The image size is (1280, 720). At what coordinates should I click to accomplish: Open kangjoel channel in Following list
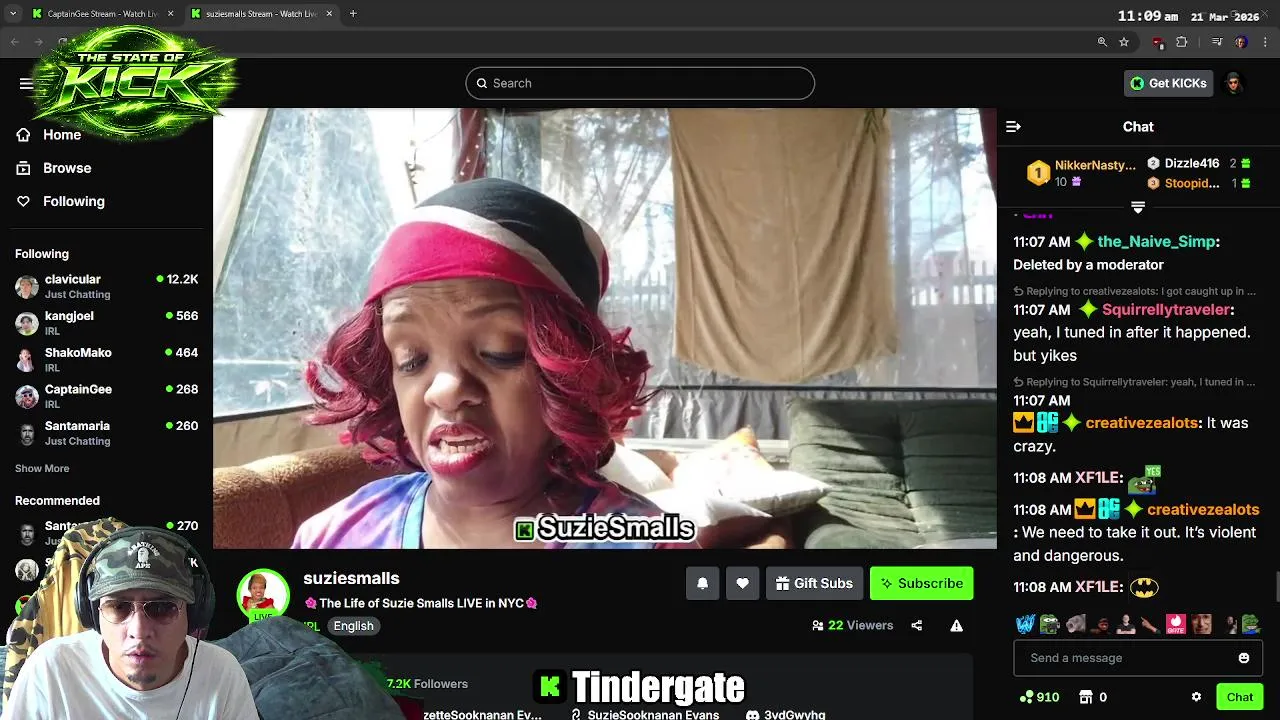click(106, 323)
